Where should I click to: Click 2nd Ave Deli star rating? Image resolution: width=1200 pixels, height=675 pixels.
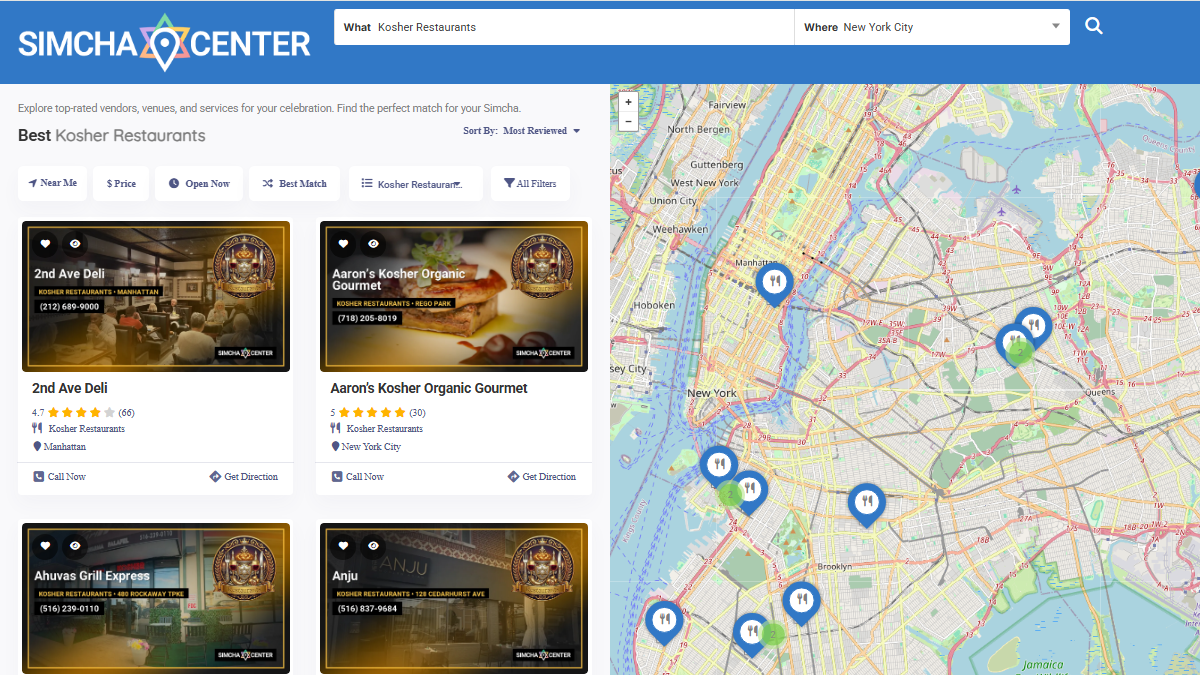(81, 412)
